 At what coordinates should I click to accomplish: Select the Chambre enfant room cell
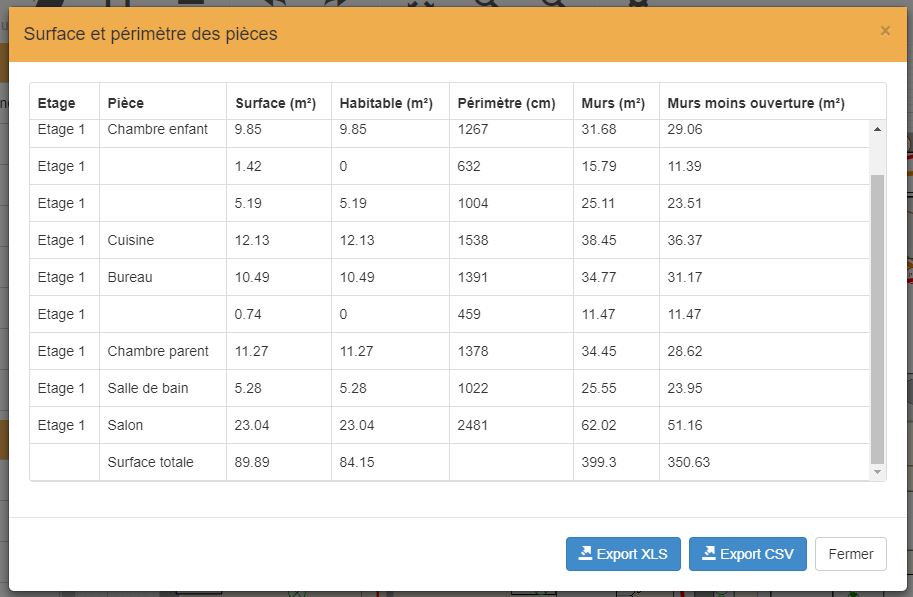[x=158, y=129]
